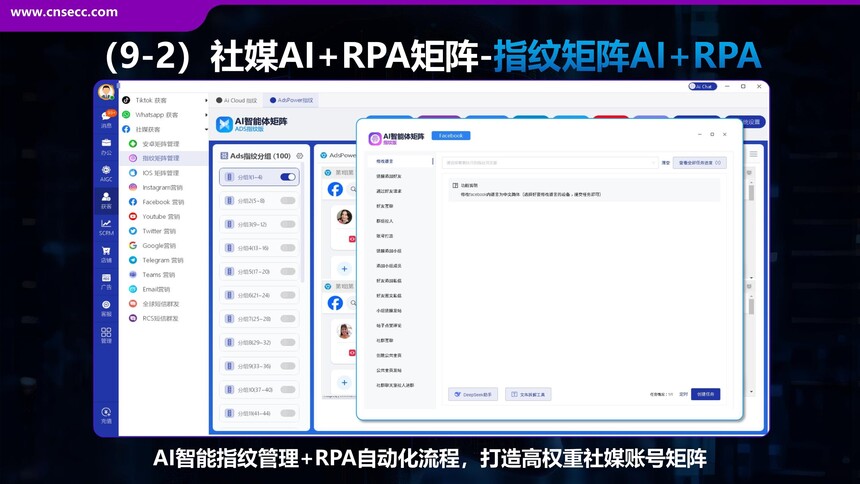The width and height of the screenshot is (860, 484).
Task: Select the Facebook tab in the dialog
Action: 451,136
